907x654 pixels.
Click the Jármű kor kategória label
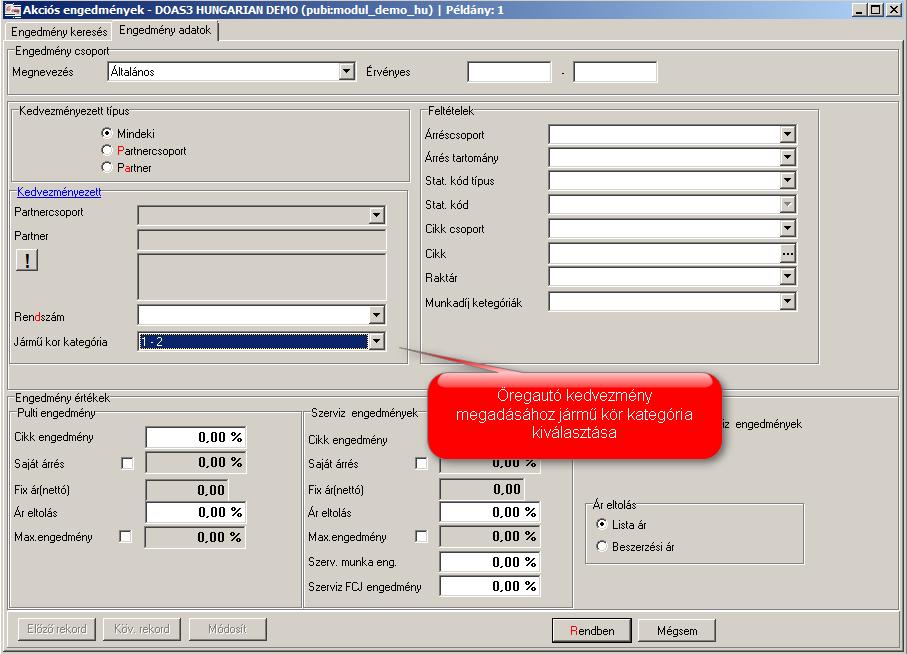(61, 342)
